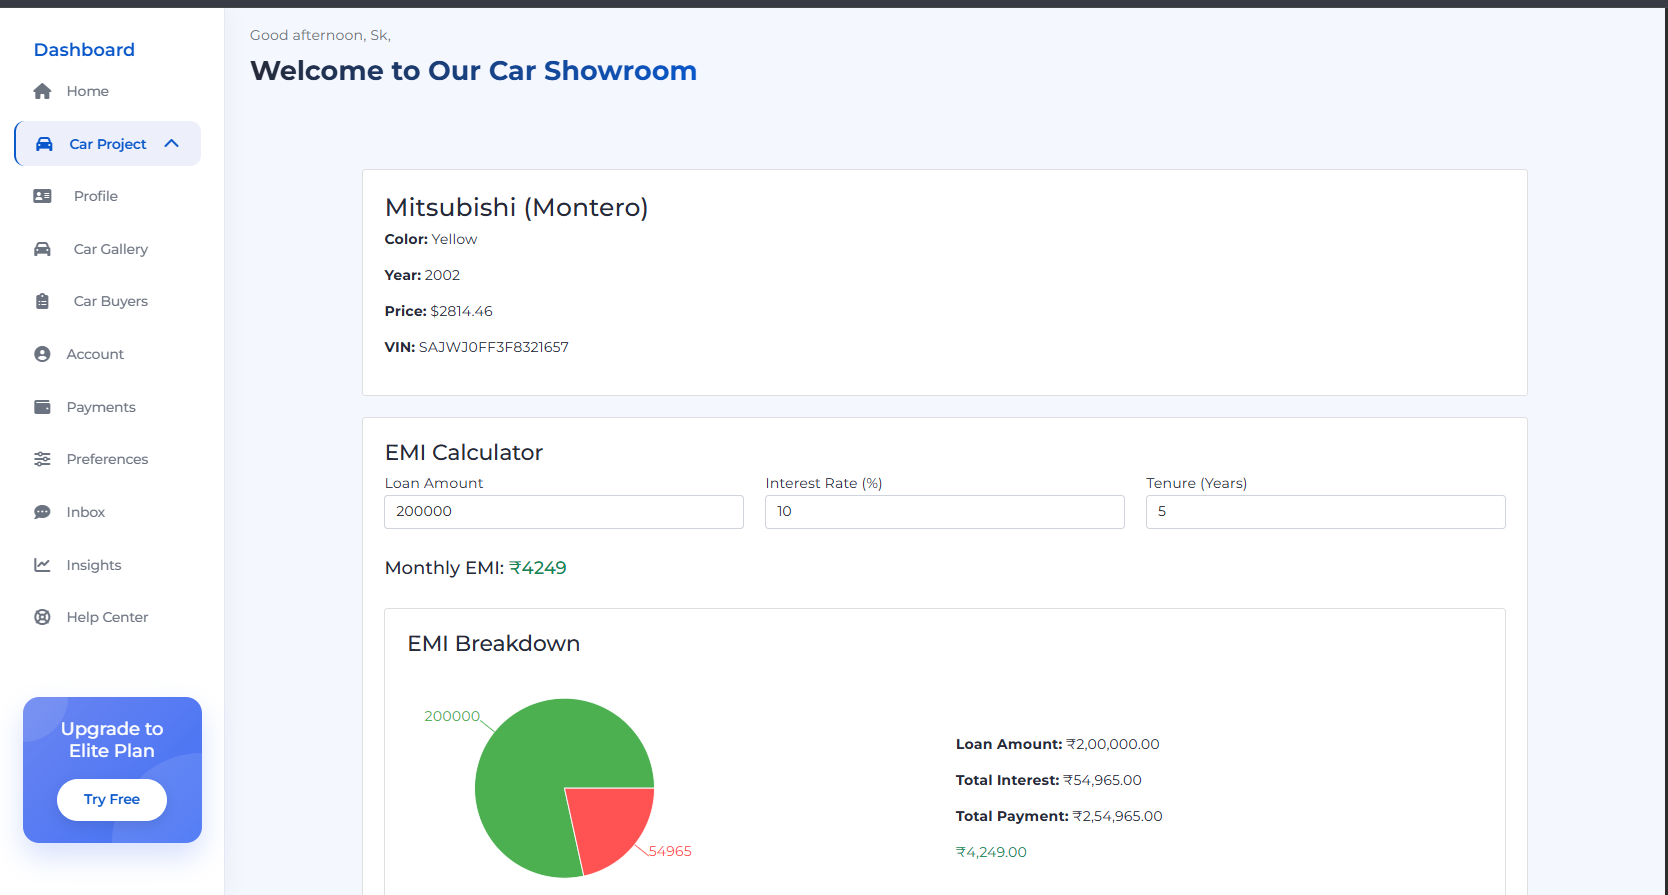Collapse the Car Project chevron
This screenshot has width=1668, height=895.
(172, 144)
